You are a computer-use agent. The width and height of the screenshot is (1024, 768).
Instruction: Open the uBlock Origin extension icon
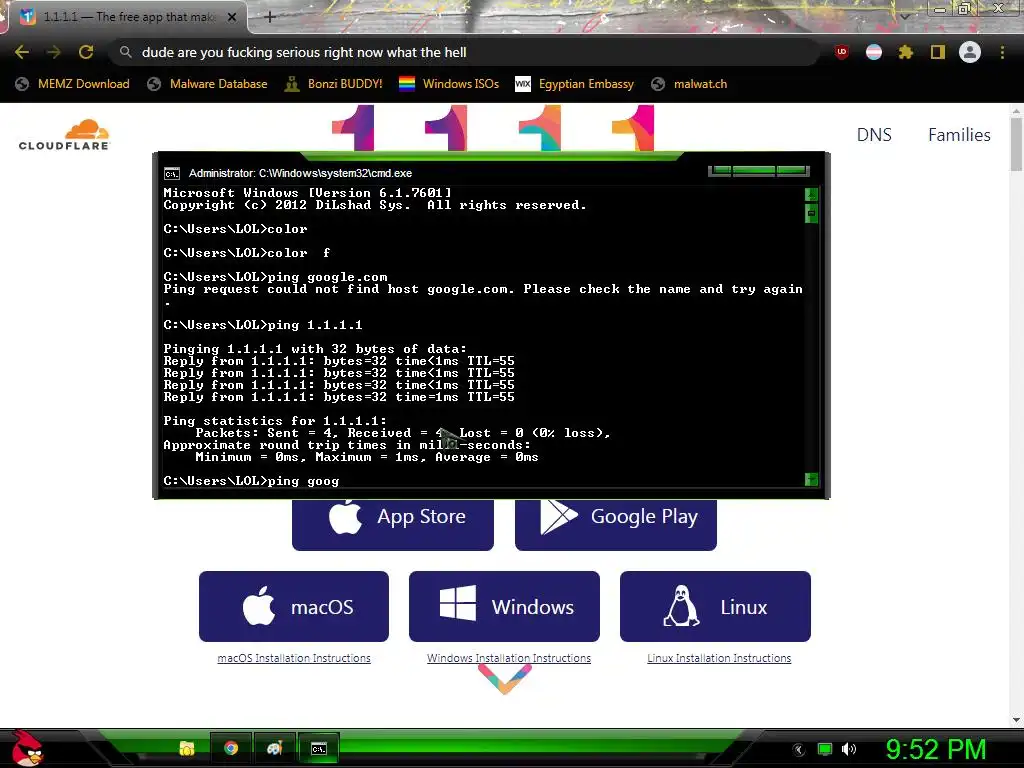842,52
